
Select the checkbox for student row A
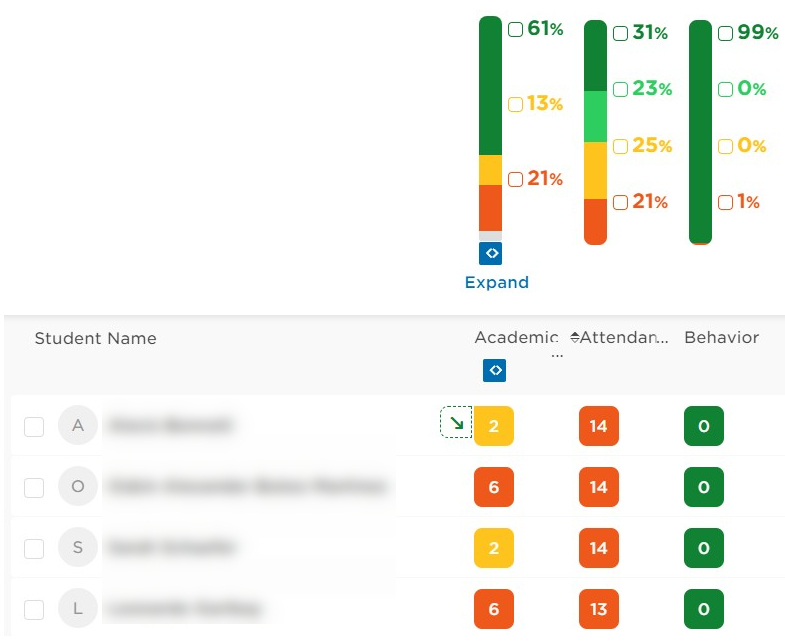click(x=34, y=427)
